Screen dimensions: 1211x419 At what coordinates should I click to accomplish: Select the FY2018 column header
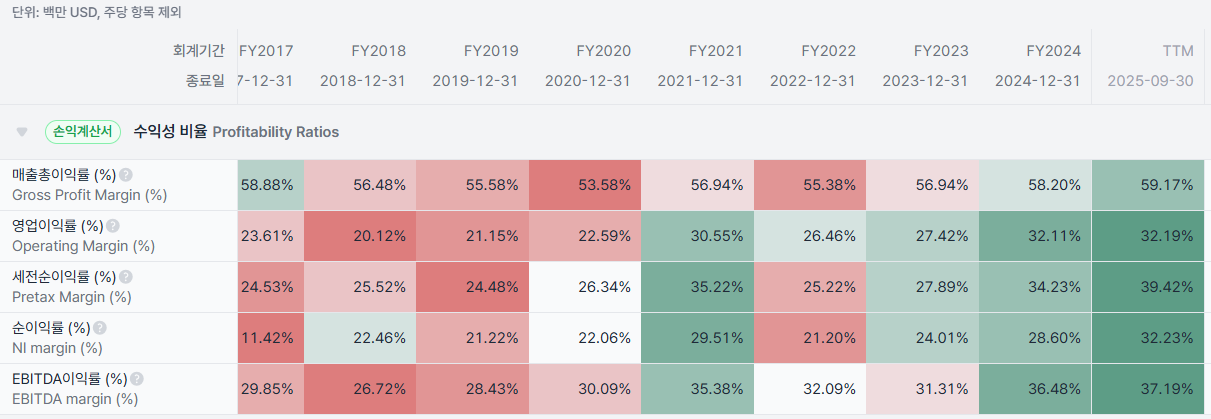point(378,49)
